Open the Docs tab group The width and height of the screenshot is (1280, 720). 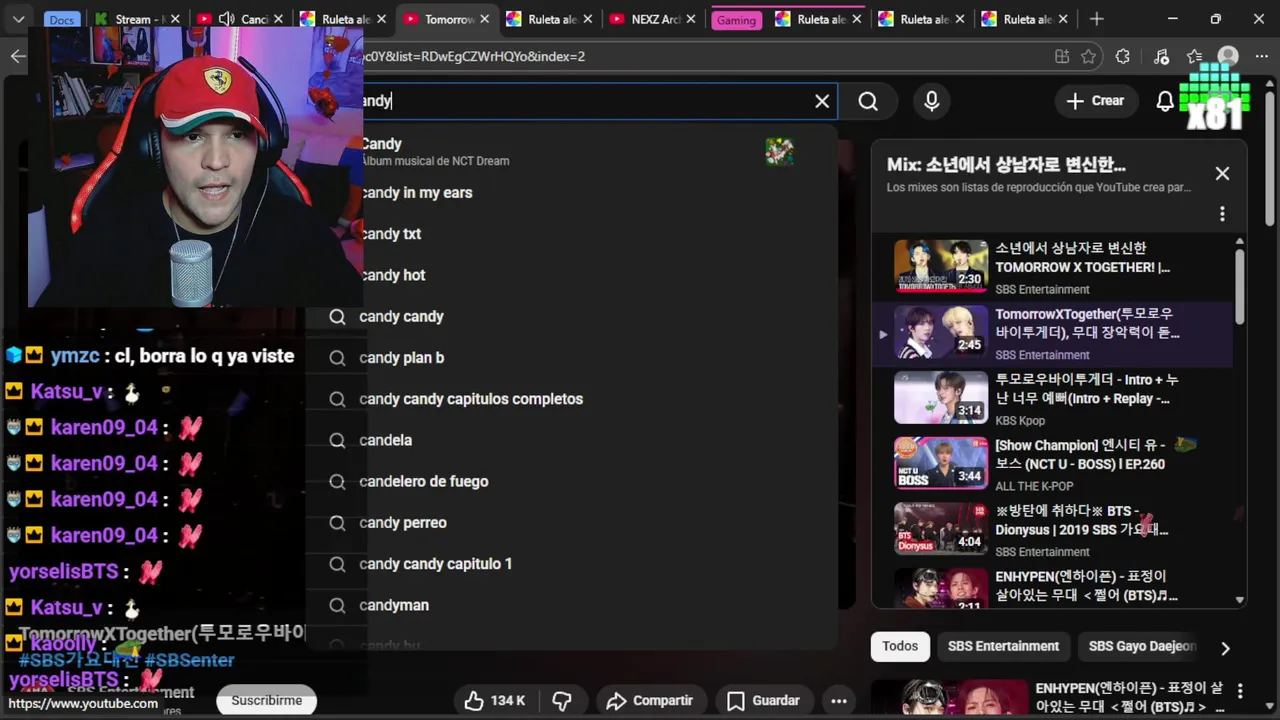[x=62, y=20]
